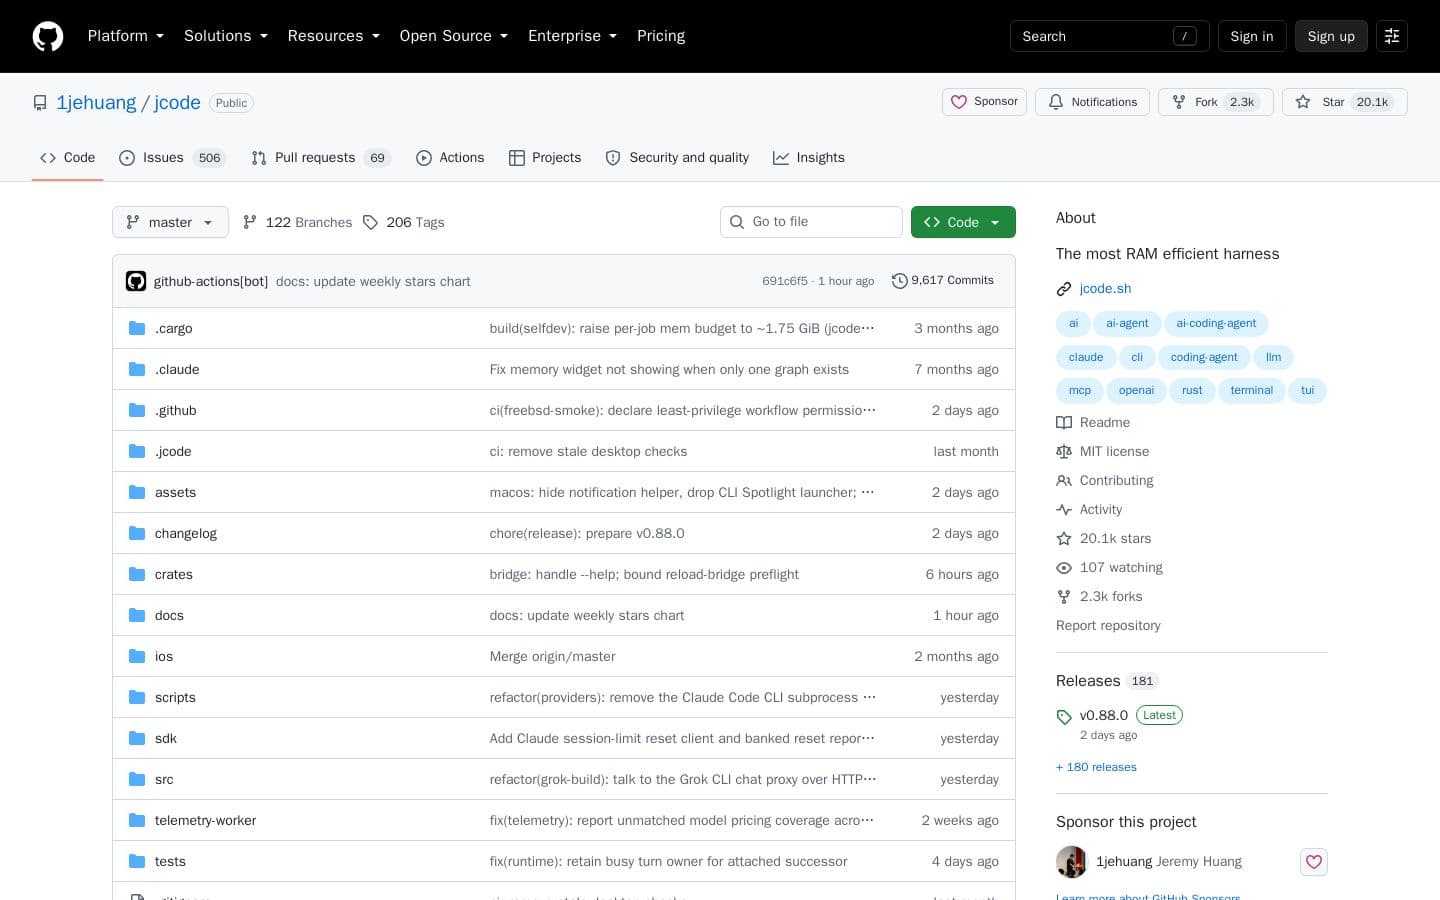This screenshot has height=900, width=1440.
Task: Click the Sign in button
Action: pyautogui.click(x=1252, y=36)
